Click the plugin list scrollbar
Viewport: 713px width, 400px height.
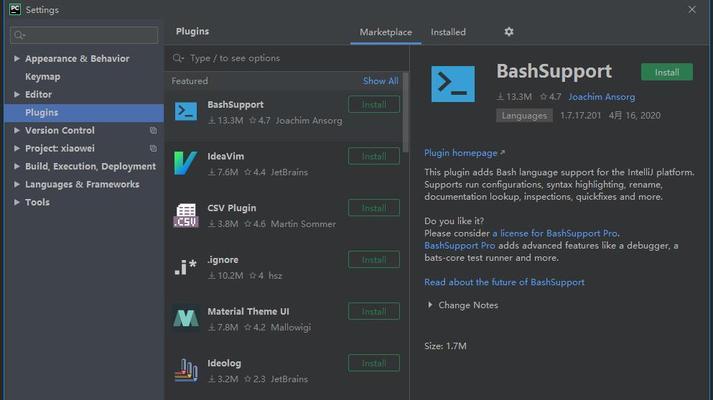click(405, 112)
